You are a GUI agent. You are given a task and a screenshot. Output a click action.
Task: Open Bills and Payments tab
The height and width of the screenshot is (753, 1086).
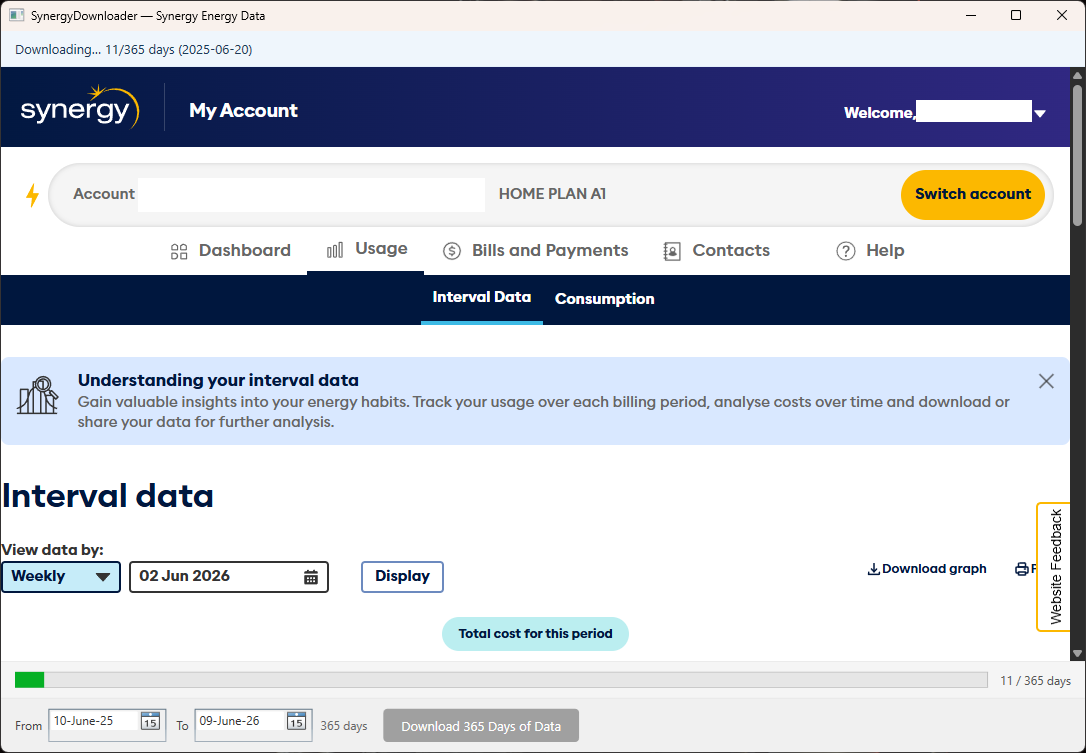(535, 251)
